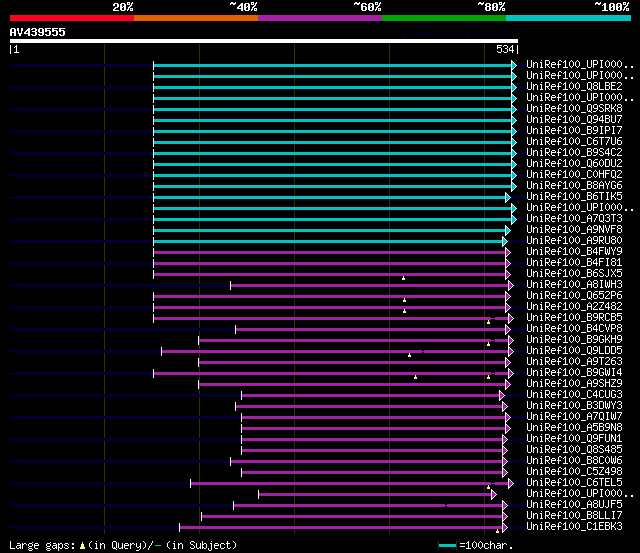640x553 pixels.
Task: Click the yellow gap marker under the Q9LDD5 bar
Action: pyautogui.click(x=409, y=355)
